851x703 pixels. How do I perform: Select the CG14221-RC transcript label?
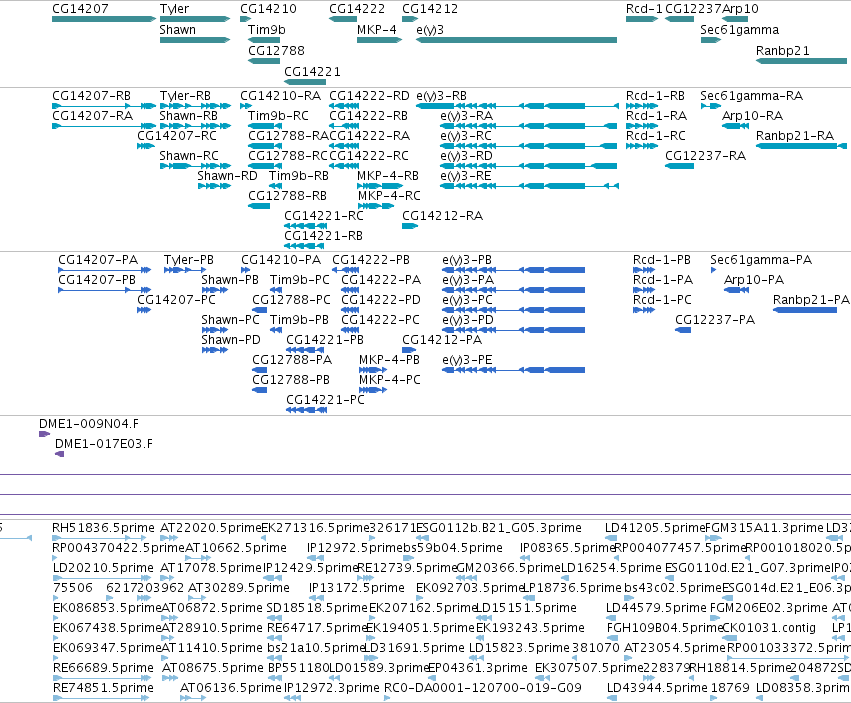point(324,216)
